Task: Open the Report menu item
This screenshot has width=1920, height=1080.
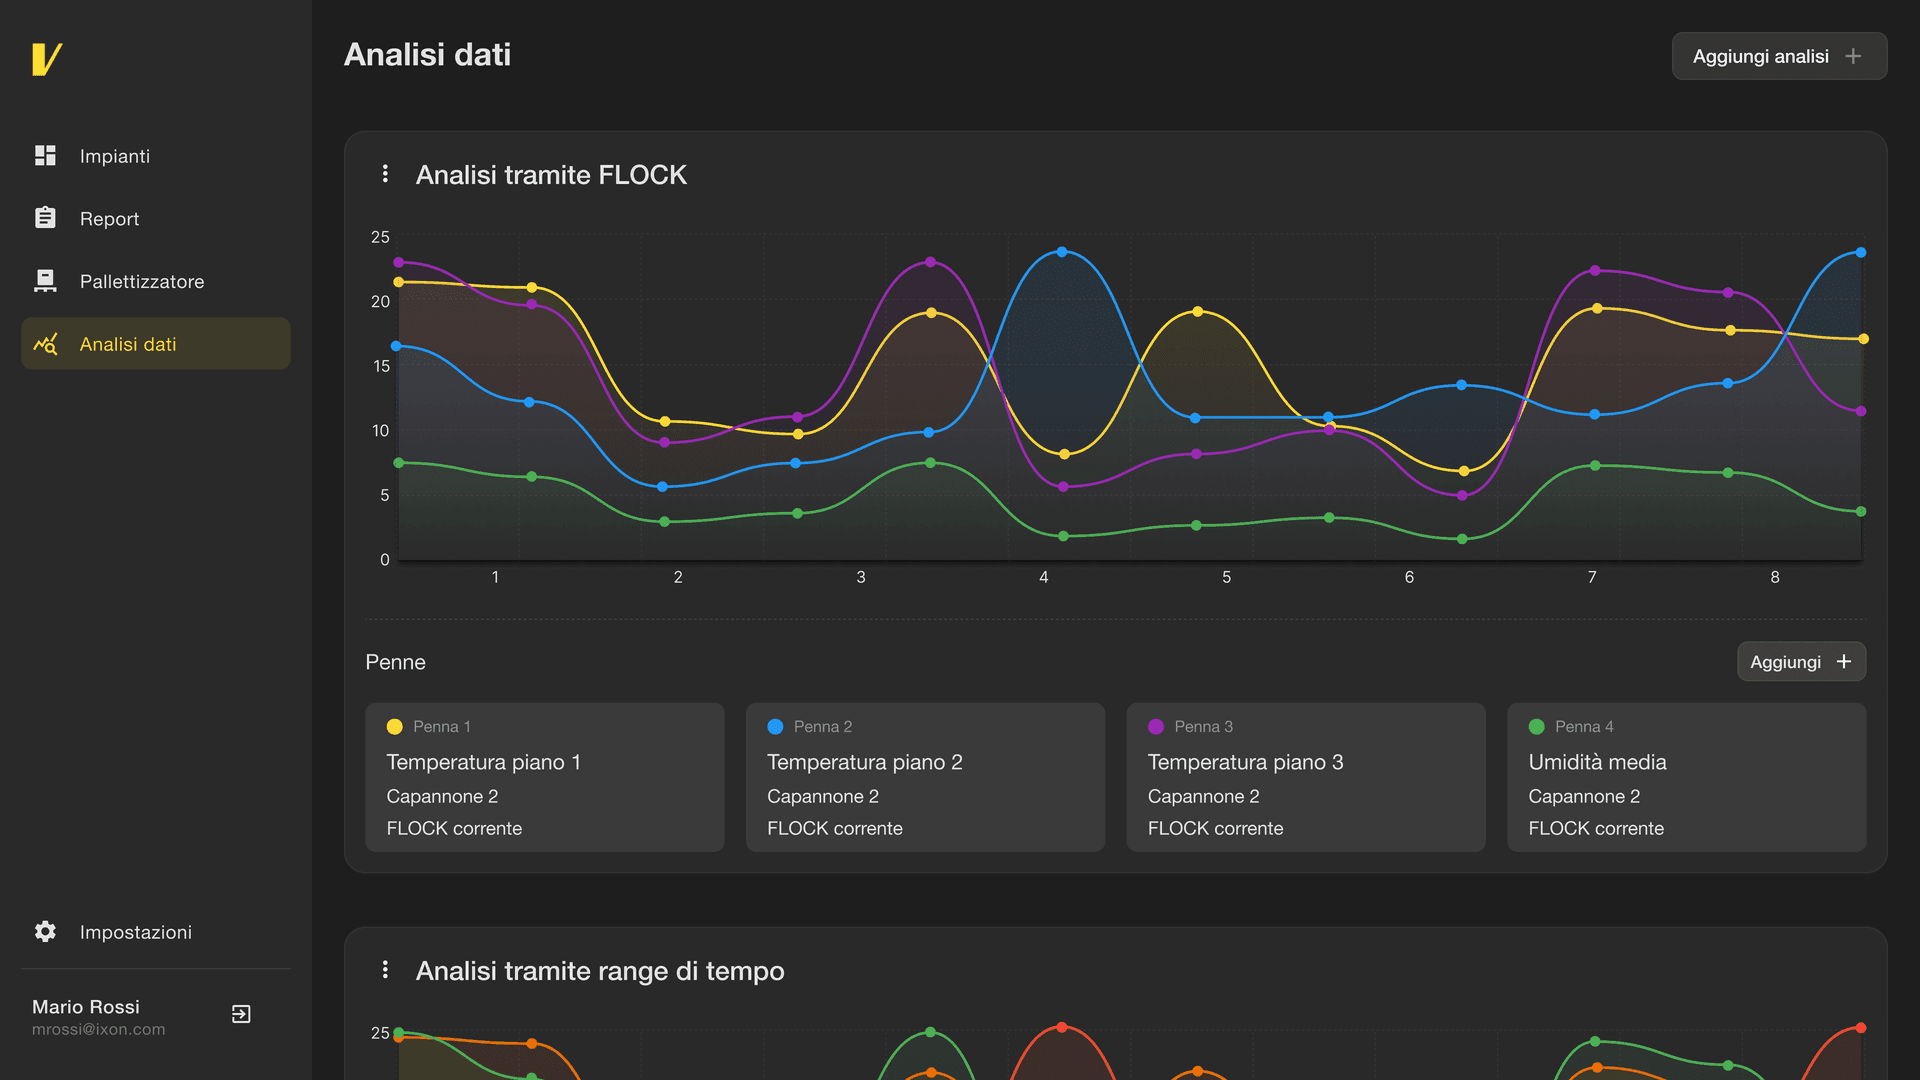Action: click(109, 219)
